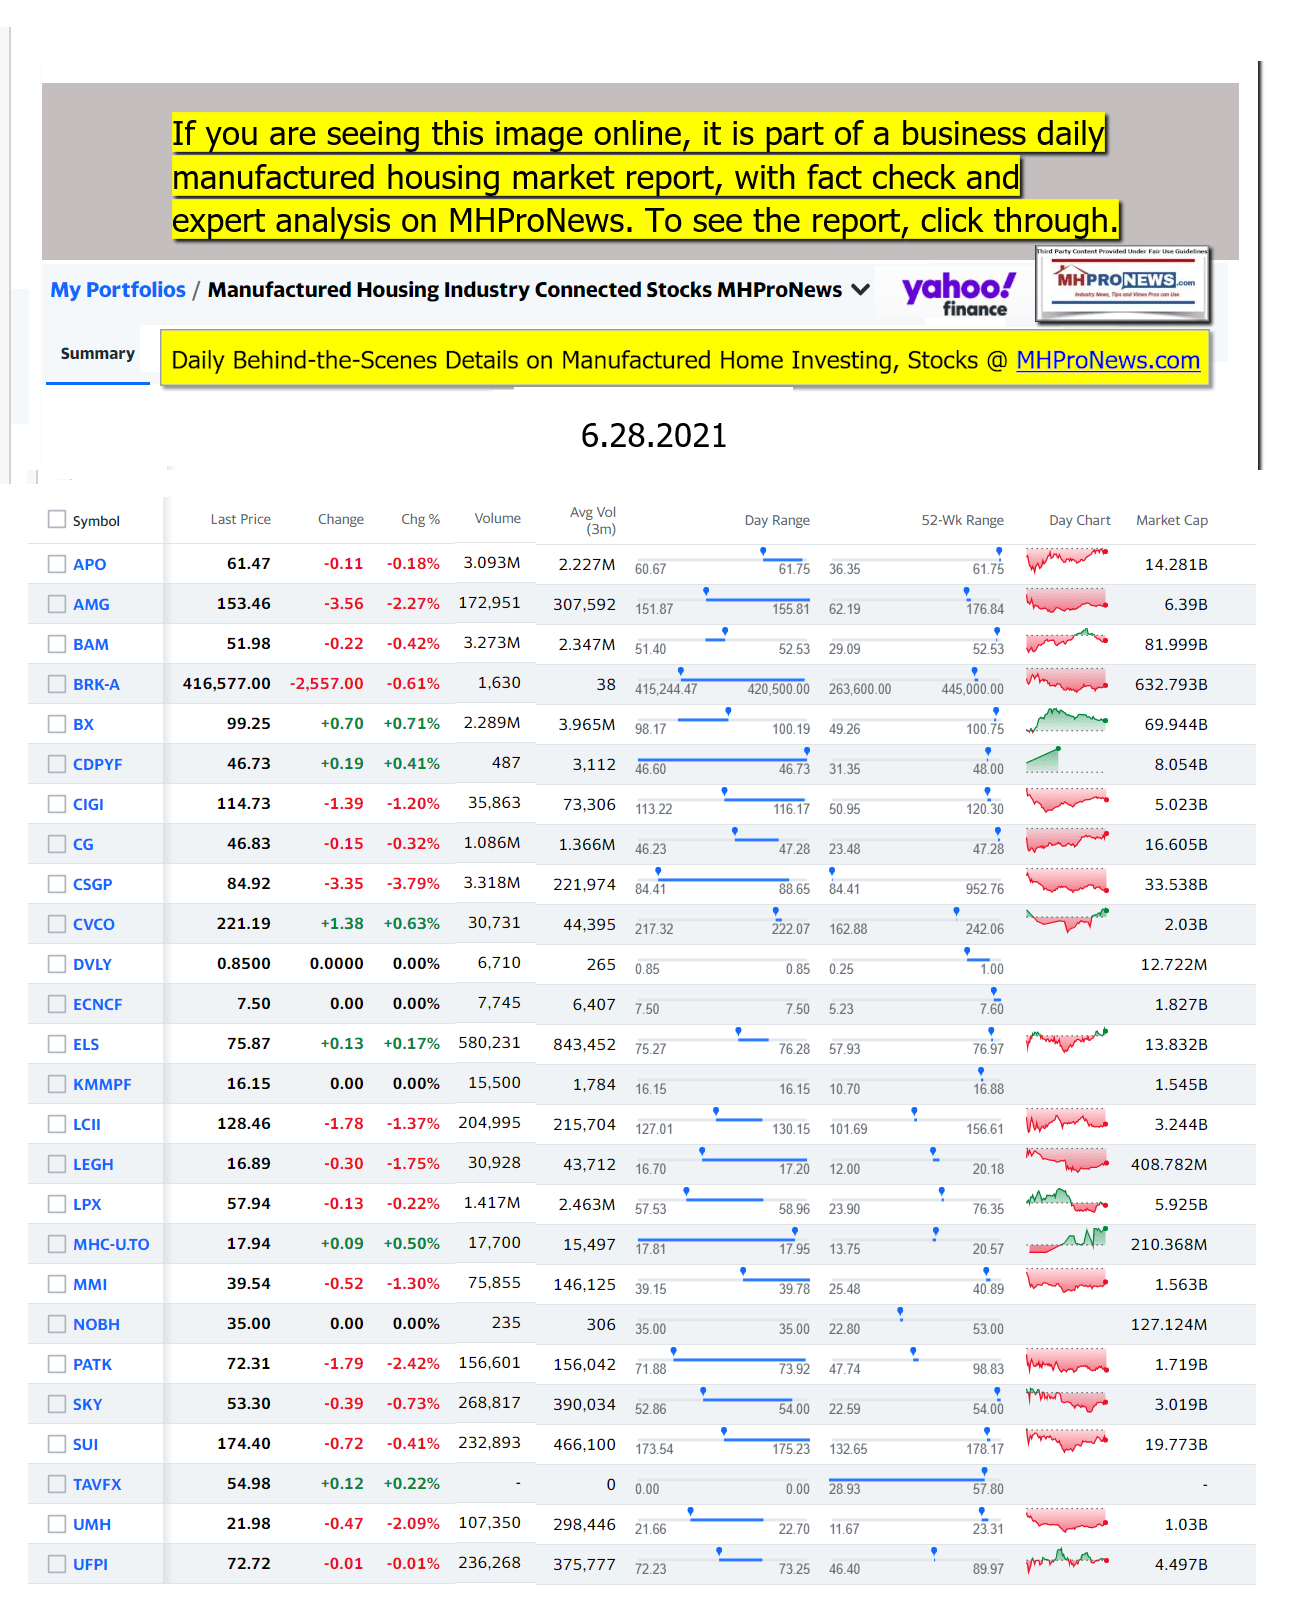1303x1604 pixels.
Task: Open the CIGI ticker link
Action: pos(88,804)
